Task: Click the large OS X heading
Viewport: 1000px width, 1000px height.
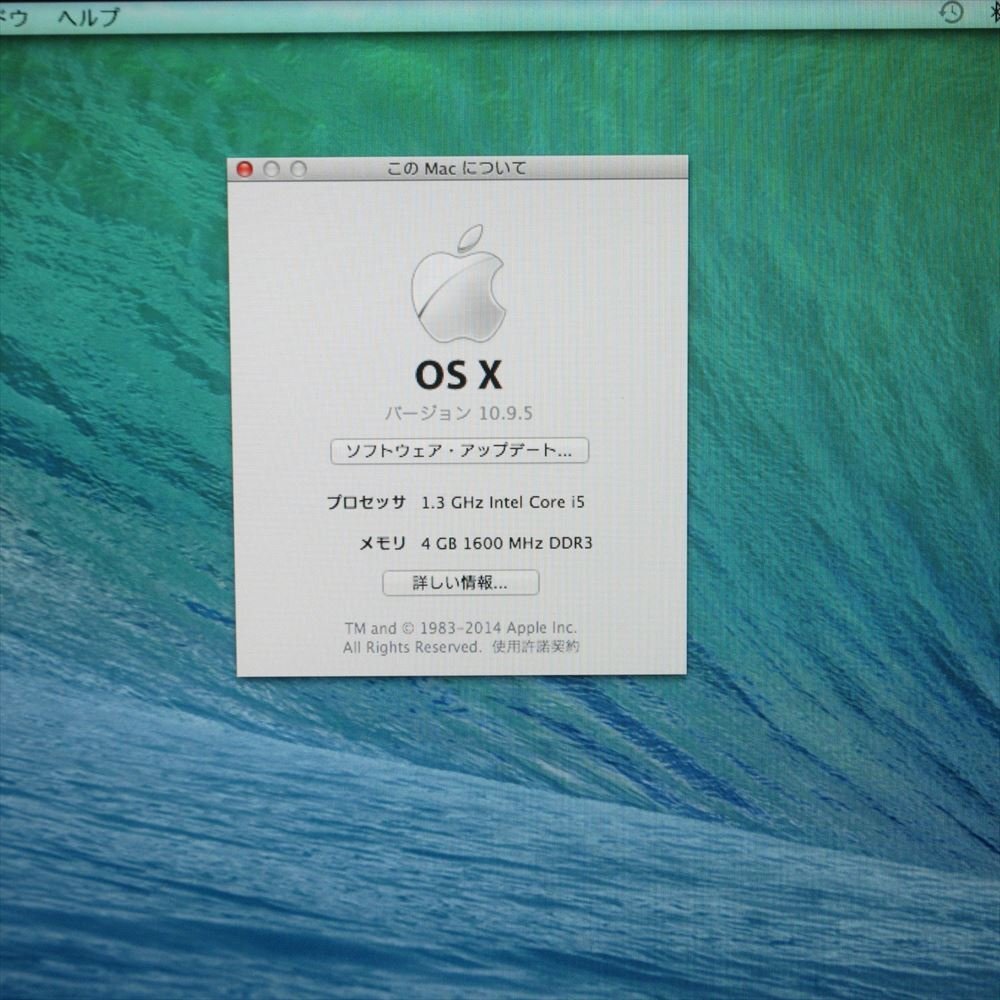Action: click(x=458, y=375)
